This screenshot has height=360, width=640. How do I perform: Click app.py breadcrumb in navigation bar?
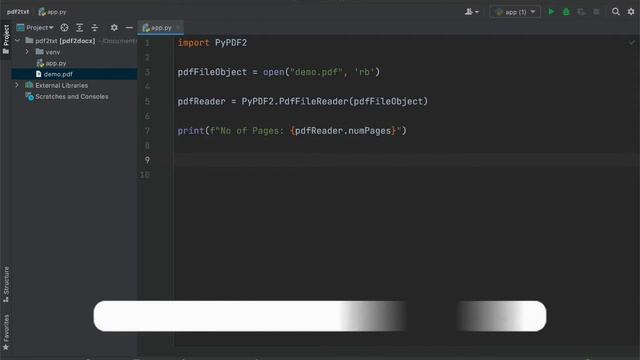(x=52, y=12)
